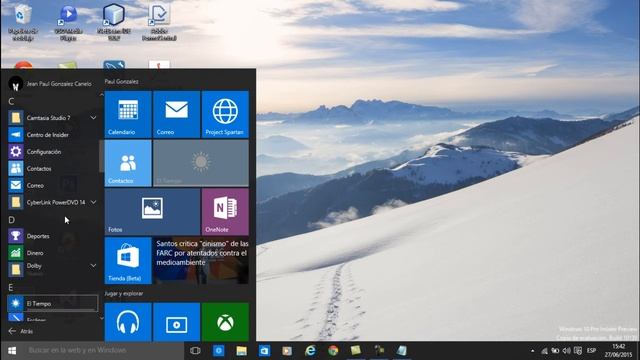Launch the green Xbox tile
The height and width of the screenshot is (360, 640).
(x=225, y=322)
